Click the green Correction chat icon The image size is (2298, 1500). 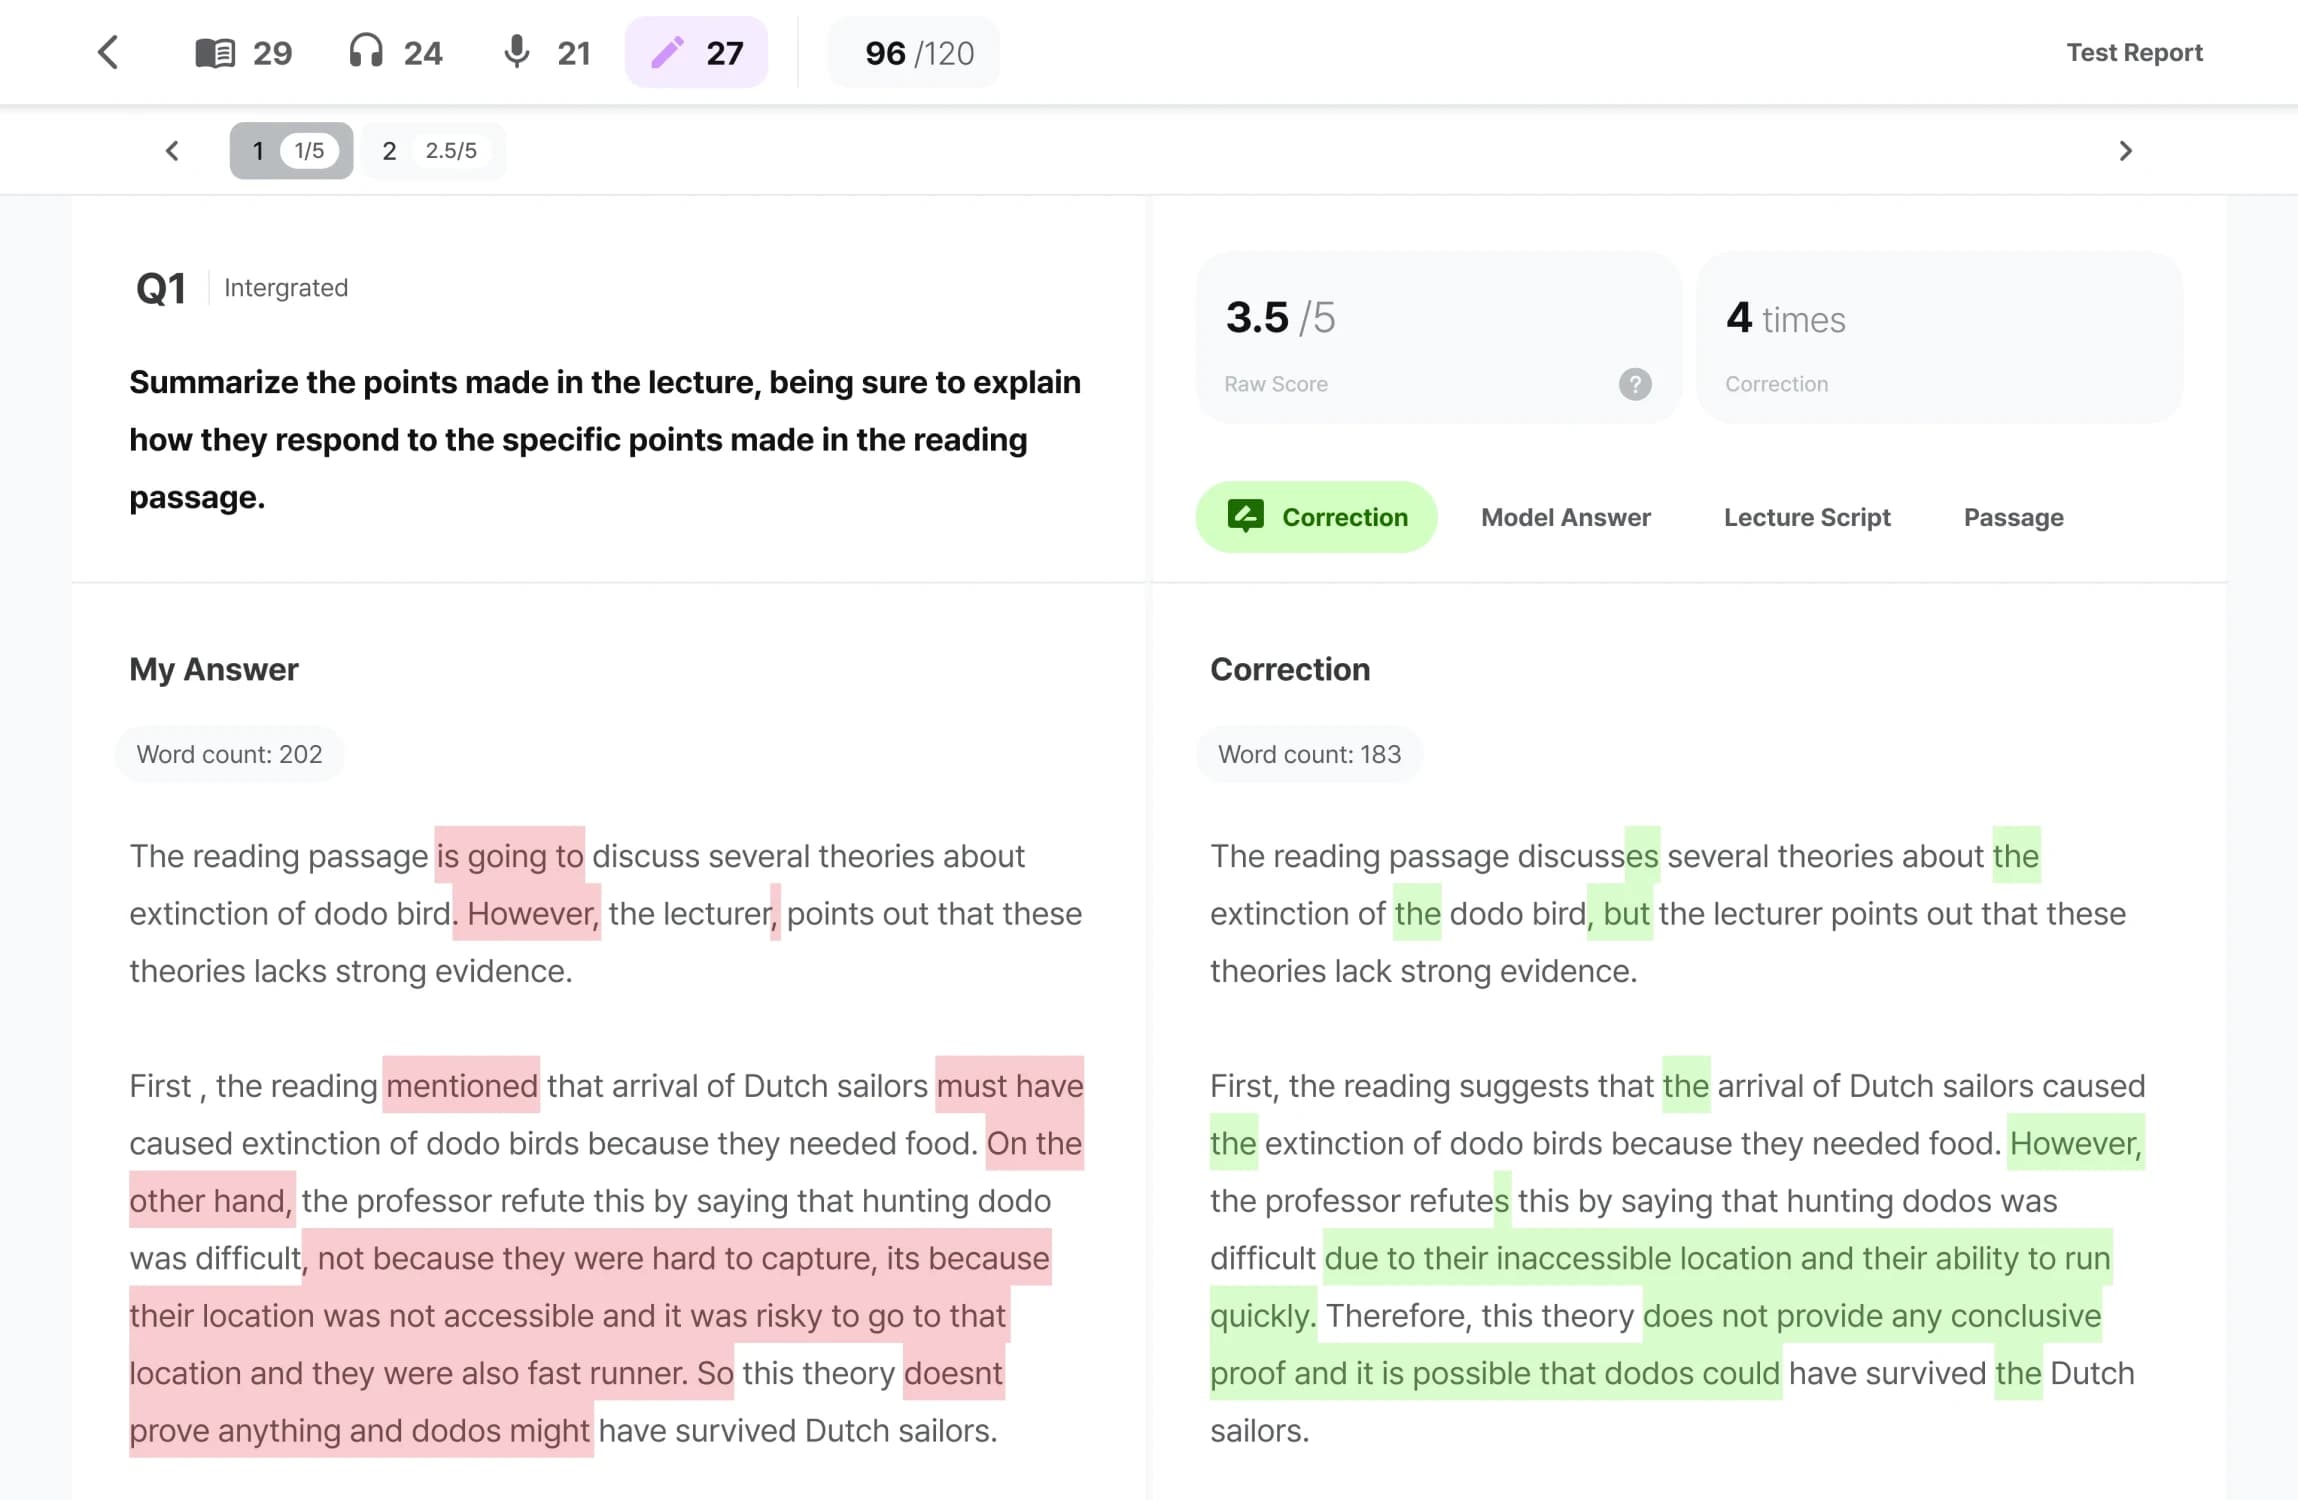click(x=1245, y=516)
